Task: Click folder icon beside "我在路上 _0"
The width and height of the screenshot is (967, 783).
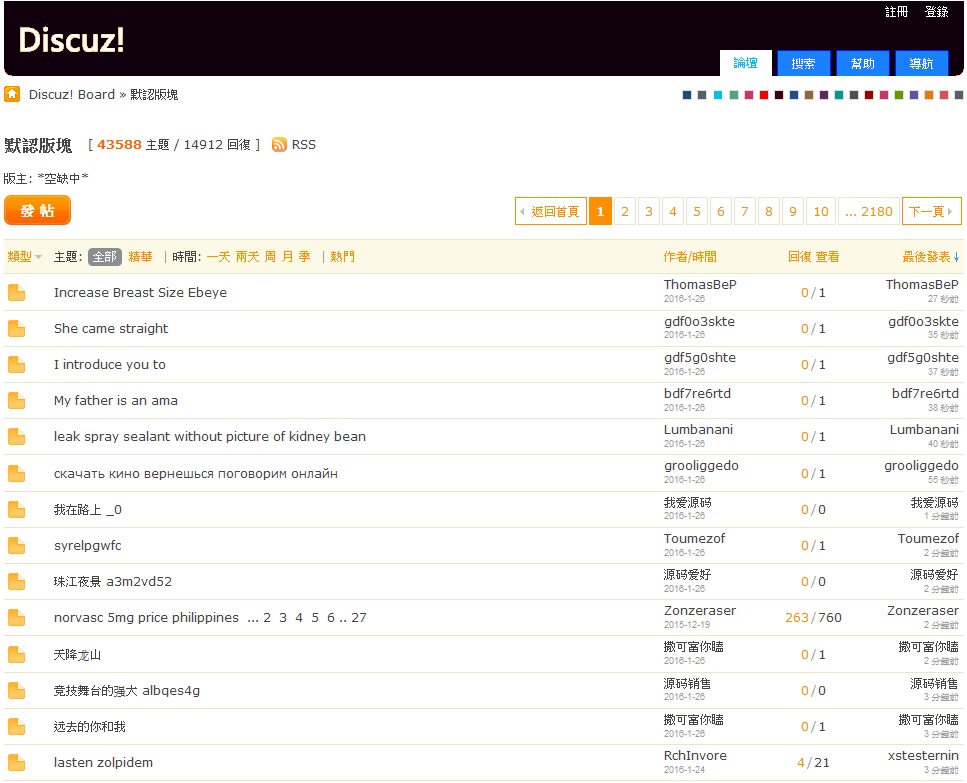Action: coord(17,509)
